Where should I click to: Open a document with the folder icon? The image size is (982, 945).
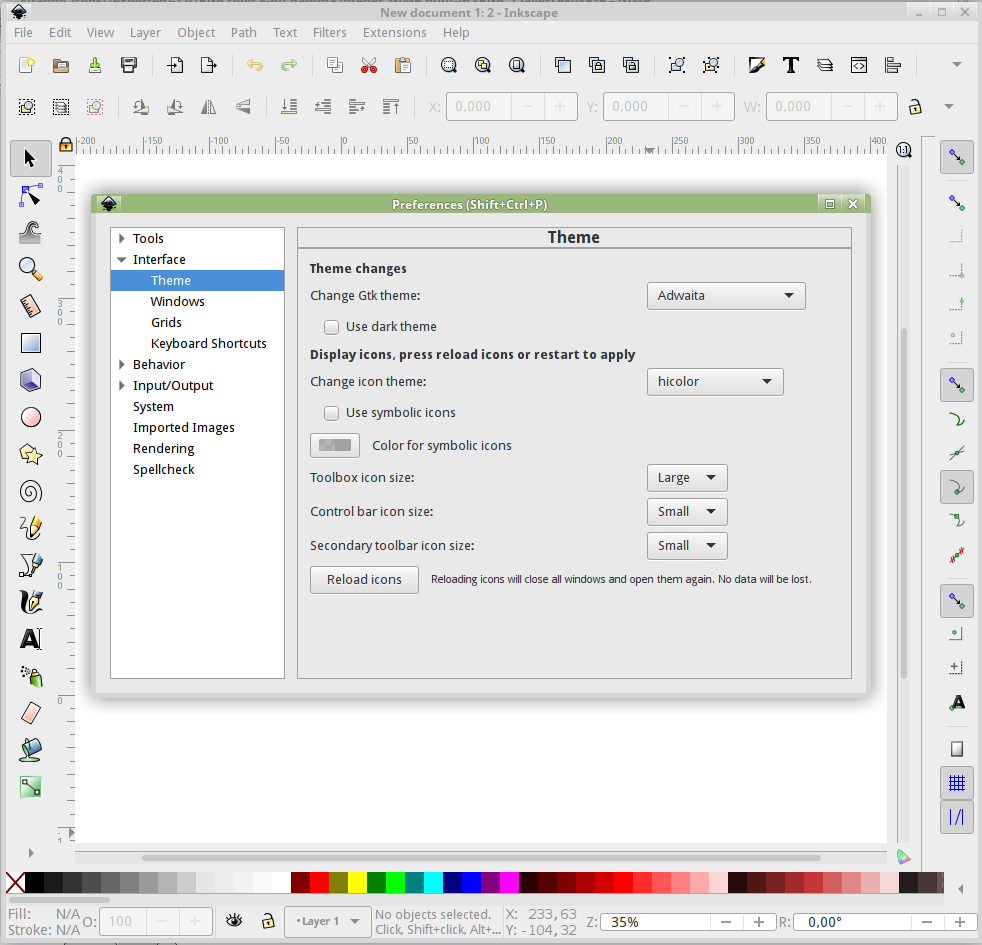click(x=61, y=65)
